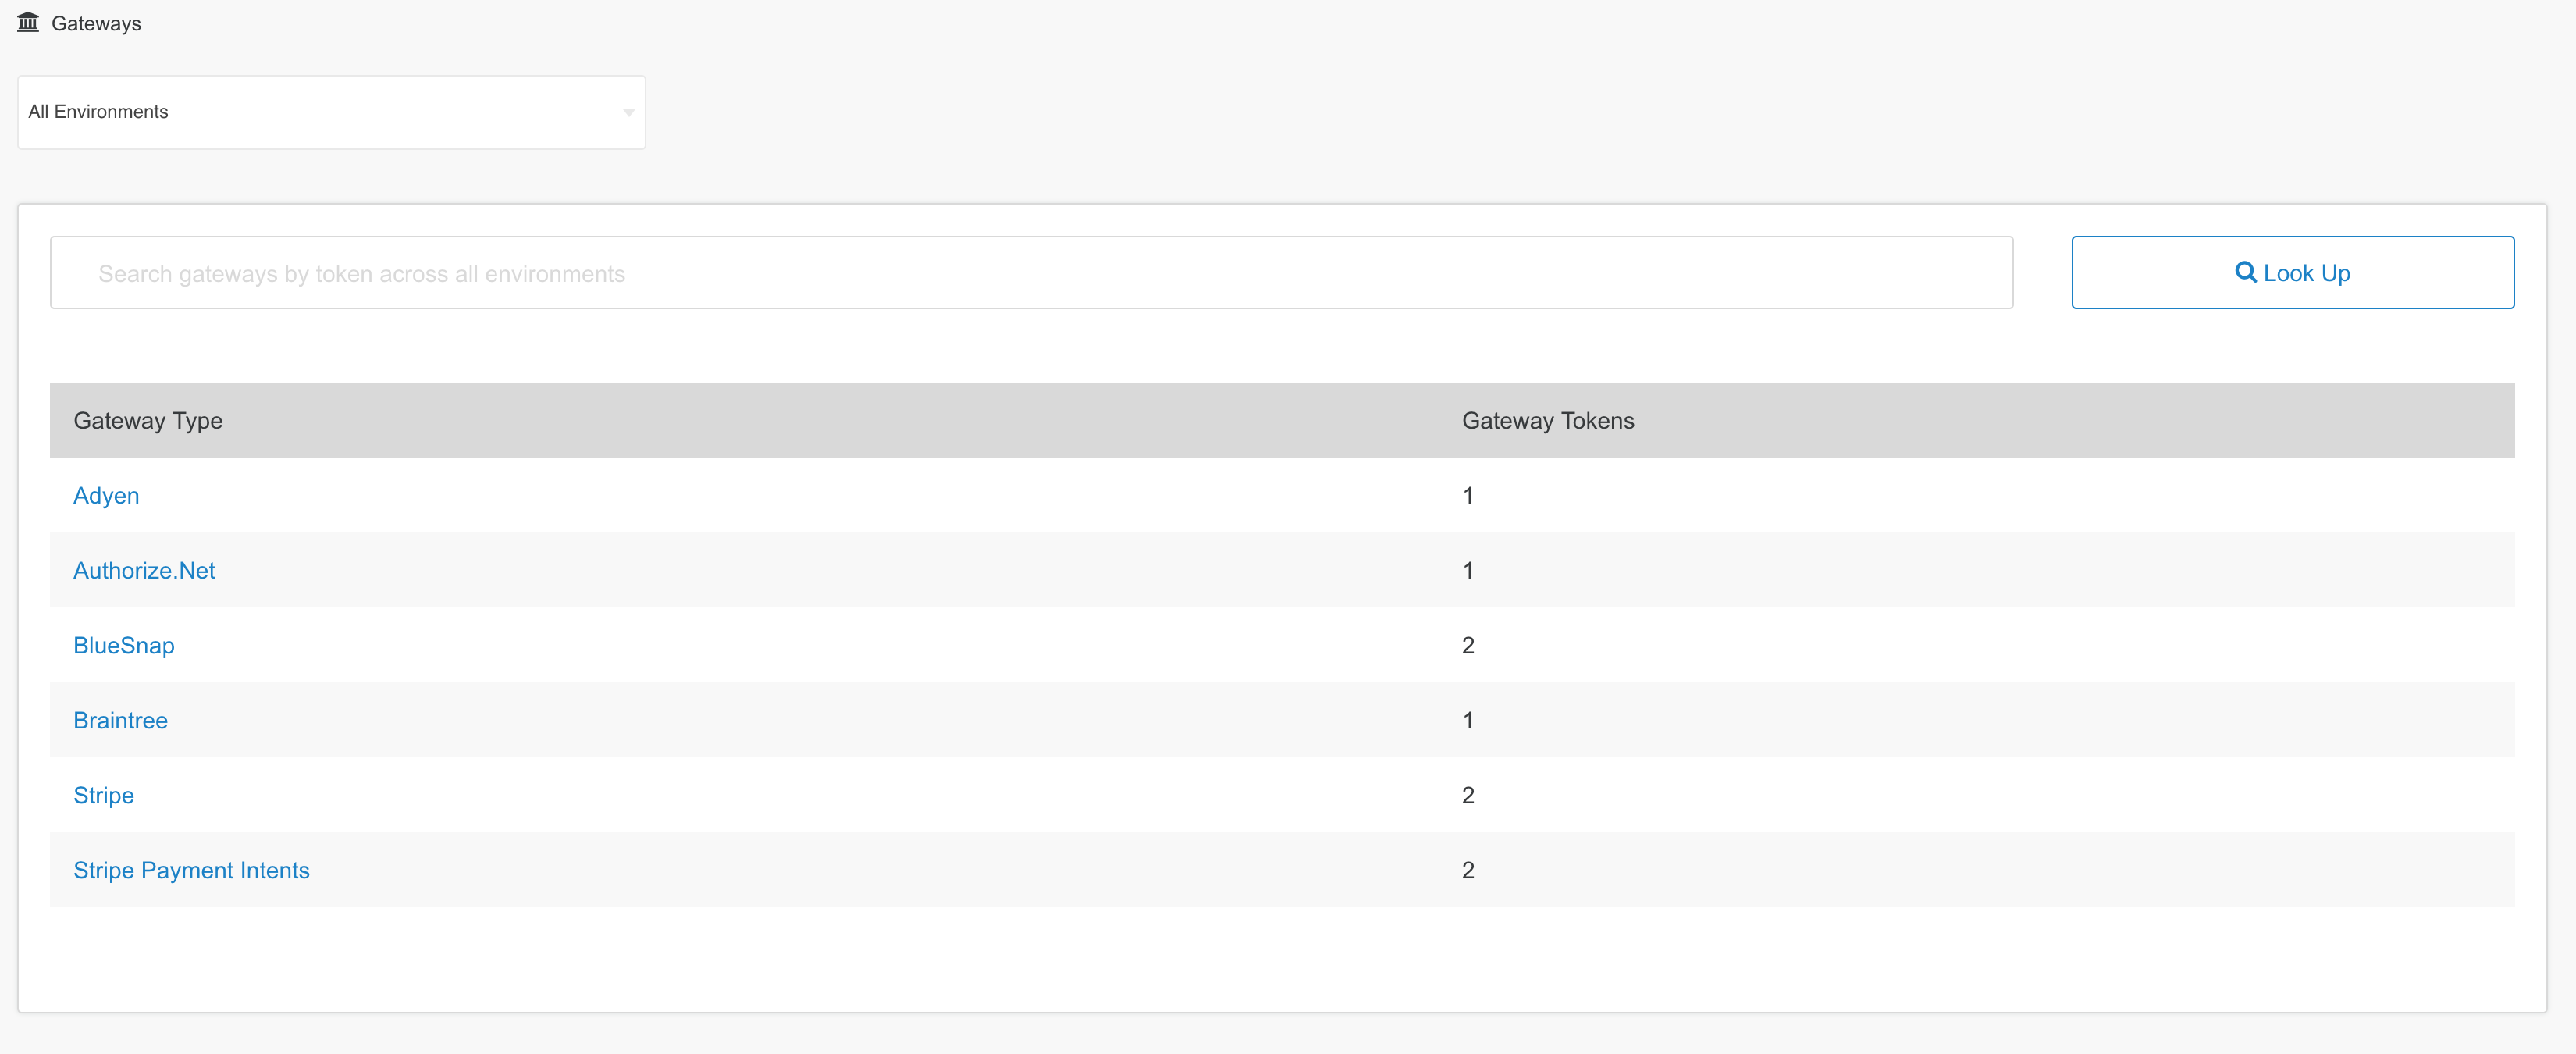
Task: Focus the gateway token search field
Action: (x=1031, y=273)
